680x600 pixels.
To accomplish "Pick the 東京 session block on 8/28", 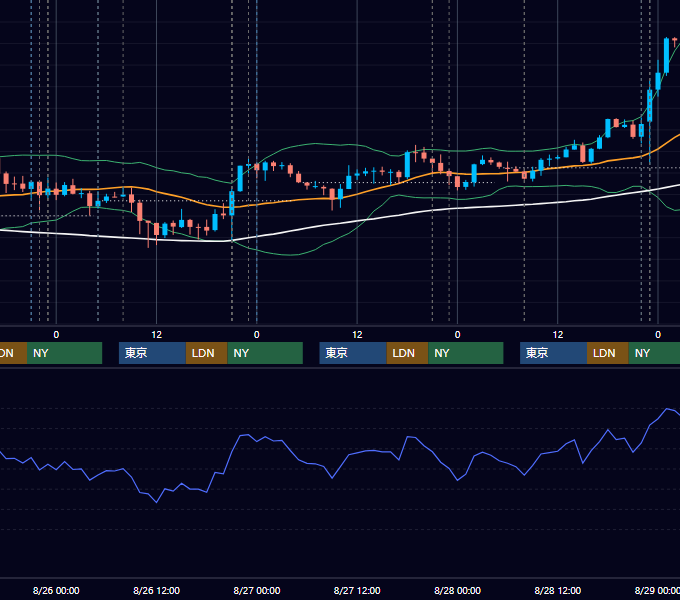I will [553, 353].
